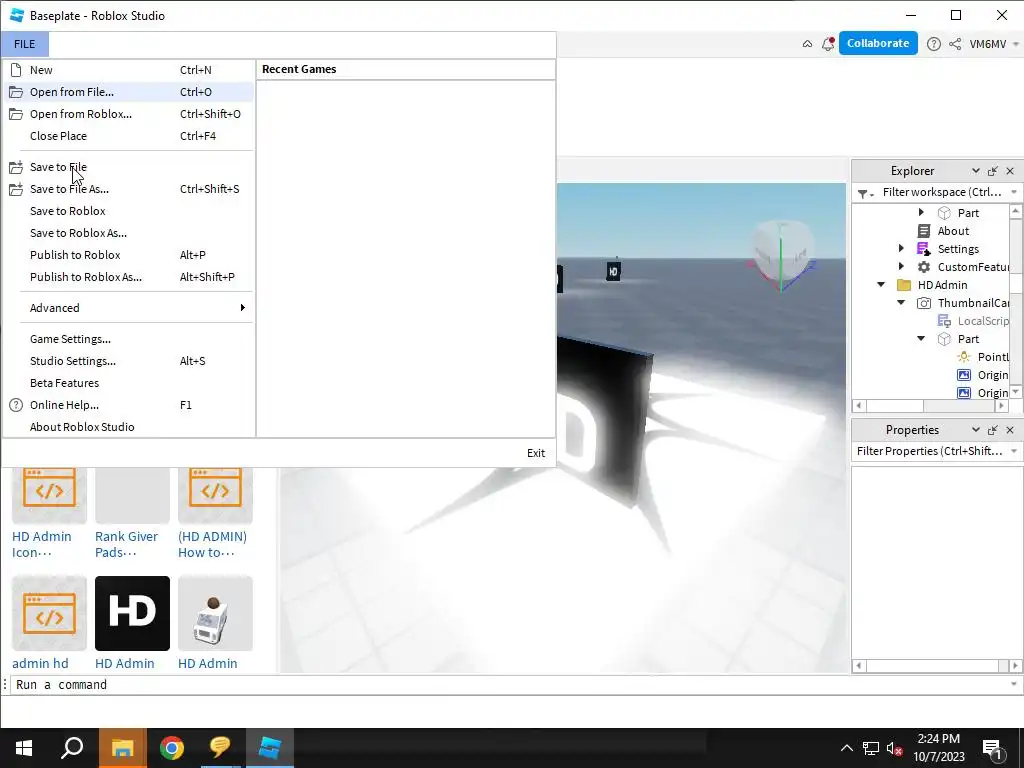
Task: Open Chrome from the taskbar
Action: [x=172, y=748]
